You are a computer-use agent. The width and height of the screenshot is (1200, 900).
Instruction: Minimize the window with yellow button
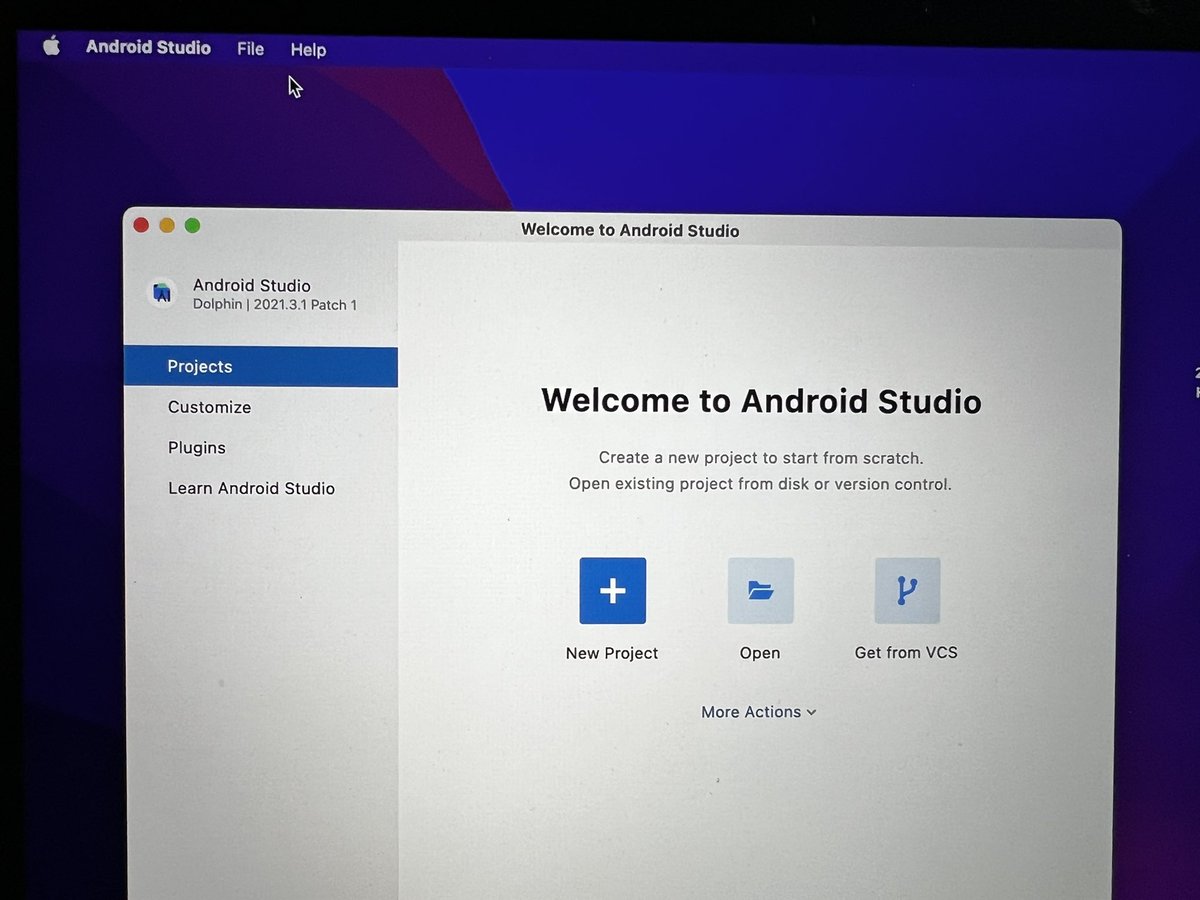coord(167,225)
